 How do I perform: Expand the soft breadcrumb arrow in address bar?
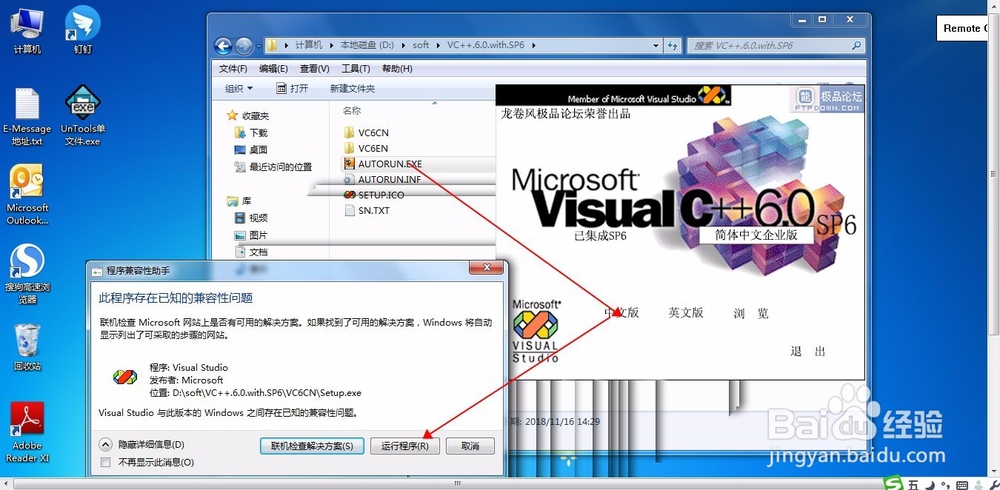[x=437, y=45]
